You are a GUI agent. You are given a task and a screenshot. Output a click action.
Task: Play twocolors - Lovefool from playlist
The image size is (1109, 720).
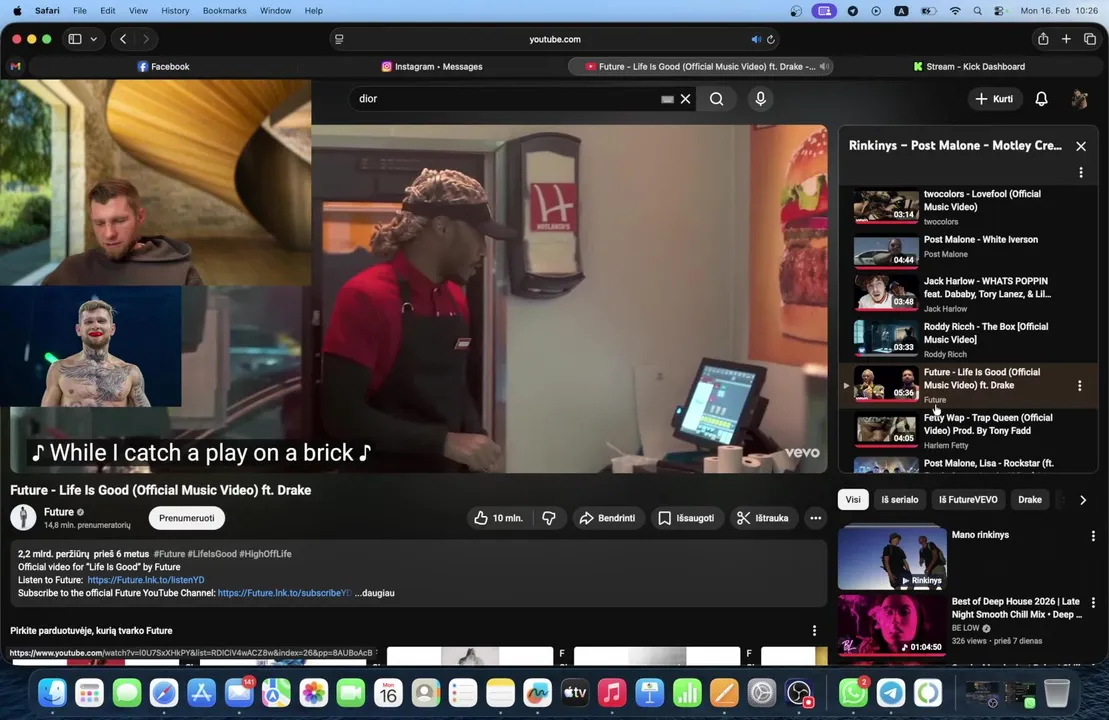pos(968,207)
